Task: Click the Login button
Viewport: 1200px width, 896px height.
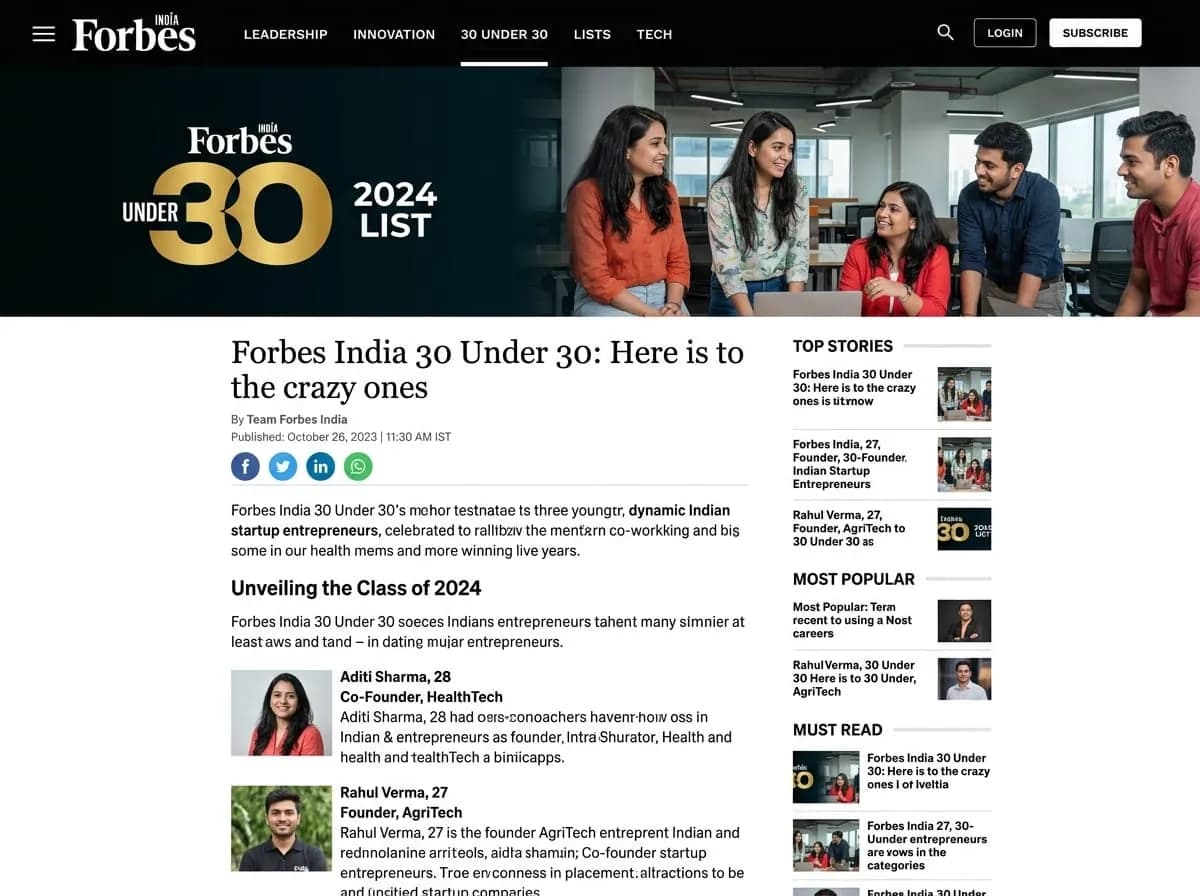Action: [x=1005, y=33]
